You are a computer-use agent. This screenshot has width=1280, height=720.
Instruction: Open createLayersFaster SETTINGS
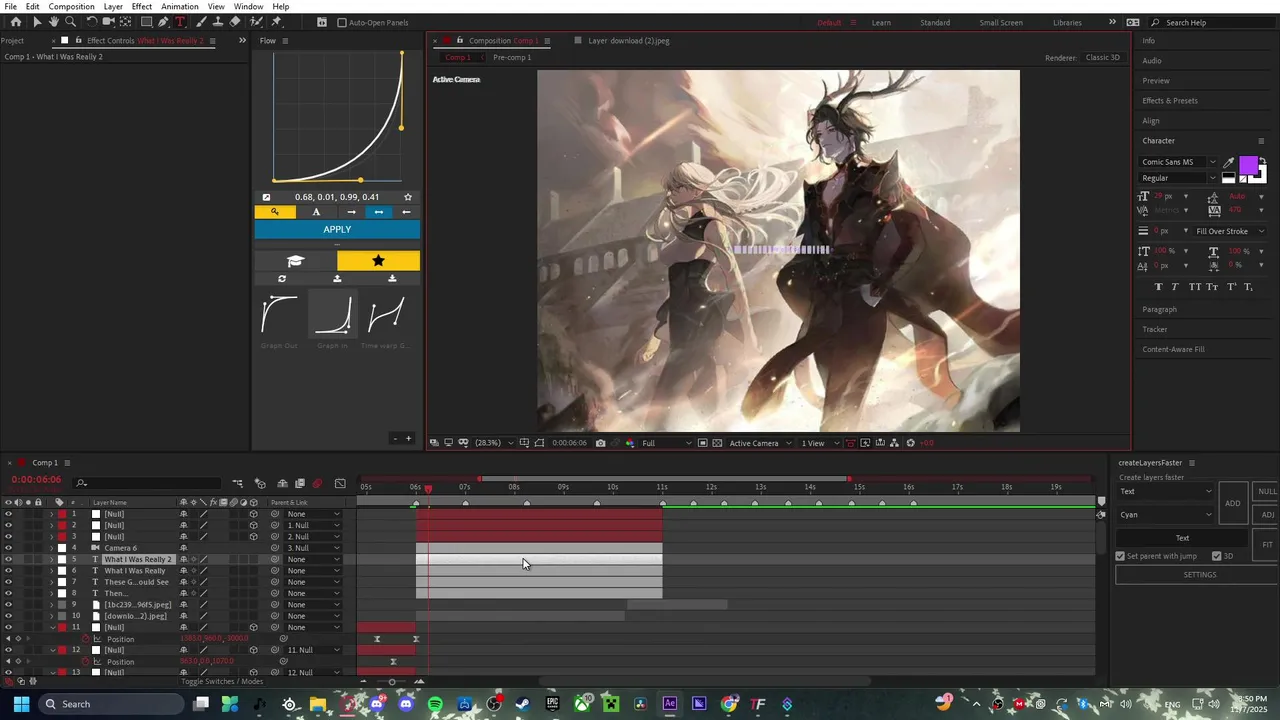pos(1199,575)
